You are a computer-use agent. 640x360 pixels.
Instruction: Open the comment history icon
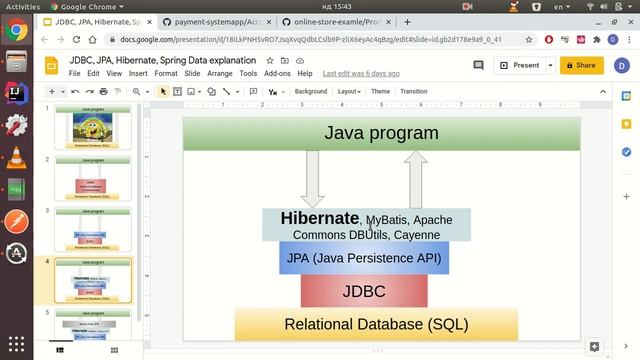478,65
